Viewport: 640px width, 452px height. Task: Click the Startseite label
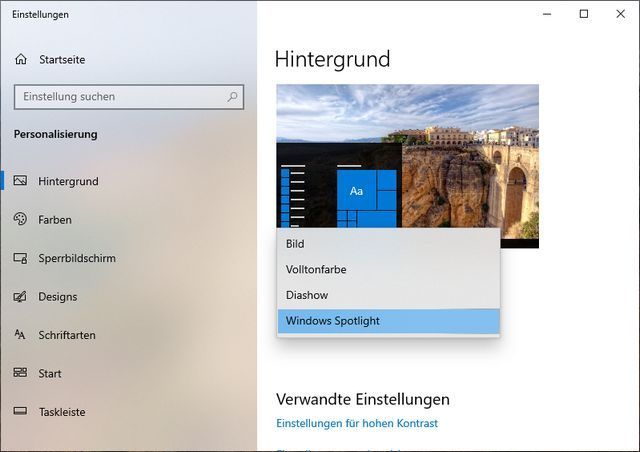[62, 60]
